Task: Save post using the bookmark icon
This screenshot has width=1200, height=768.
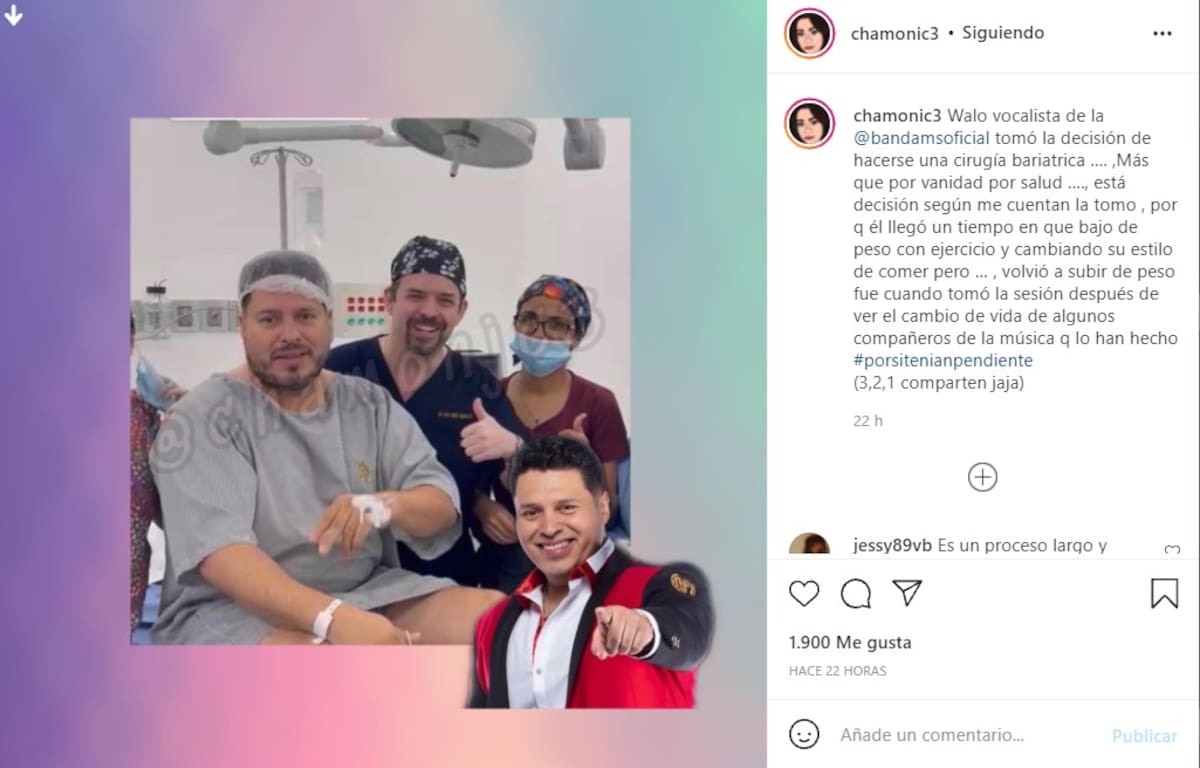Action: click(x=1164, y=593)
